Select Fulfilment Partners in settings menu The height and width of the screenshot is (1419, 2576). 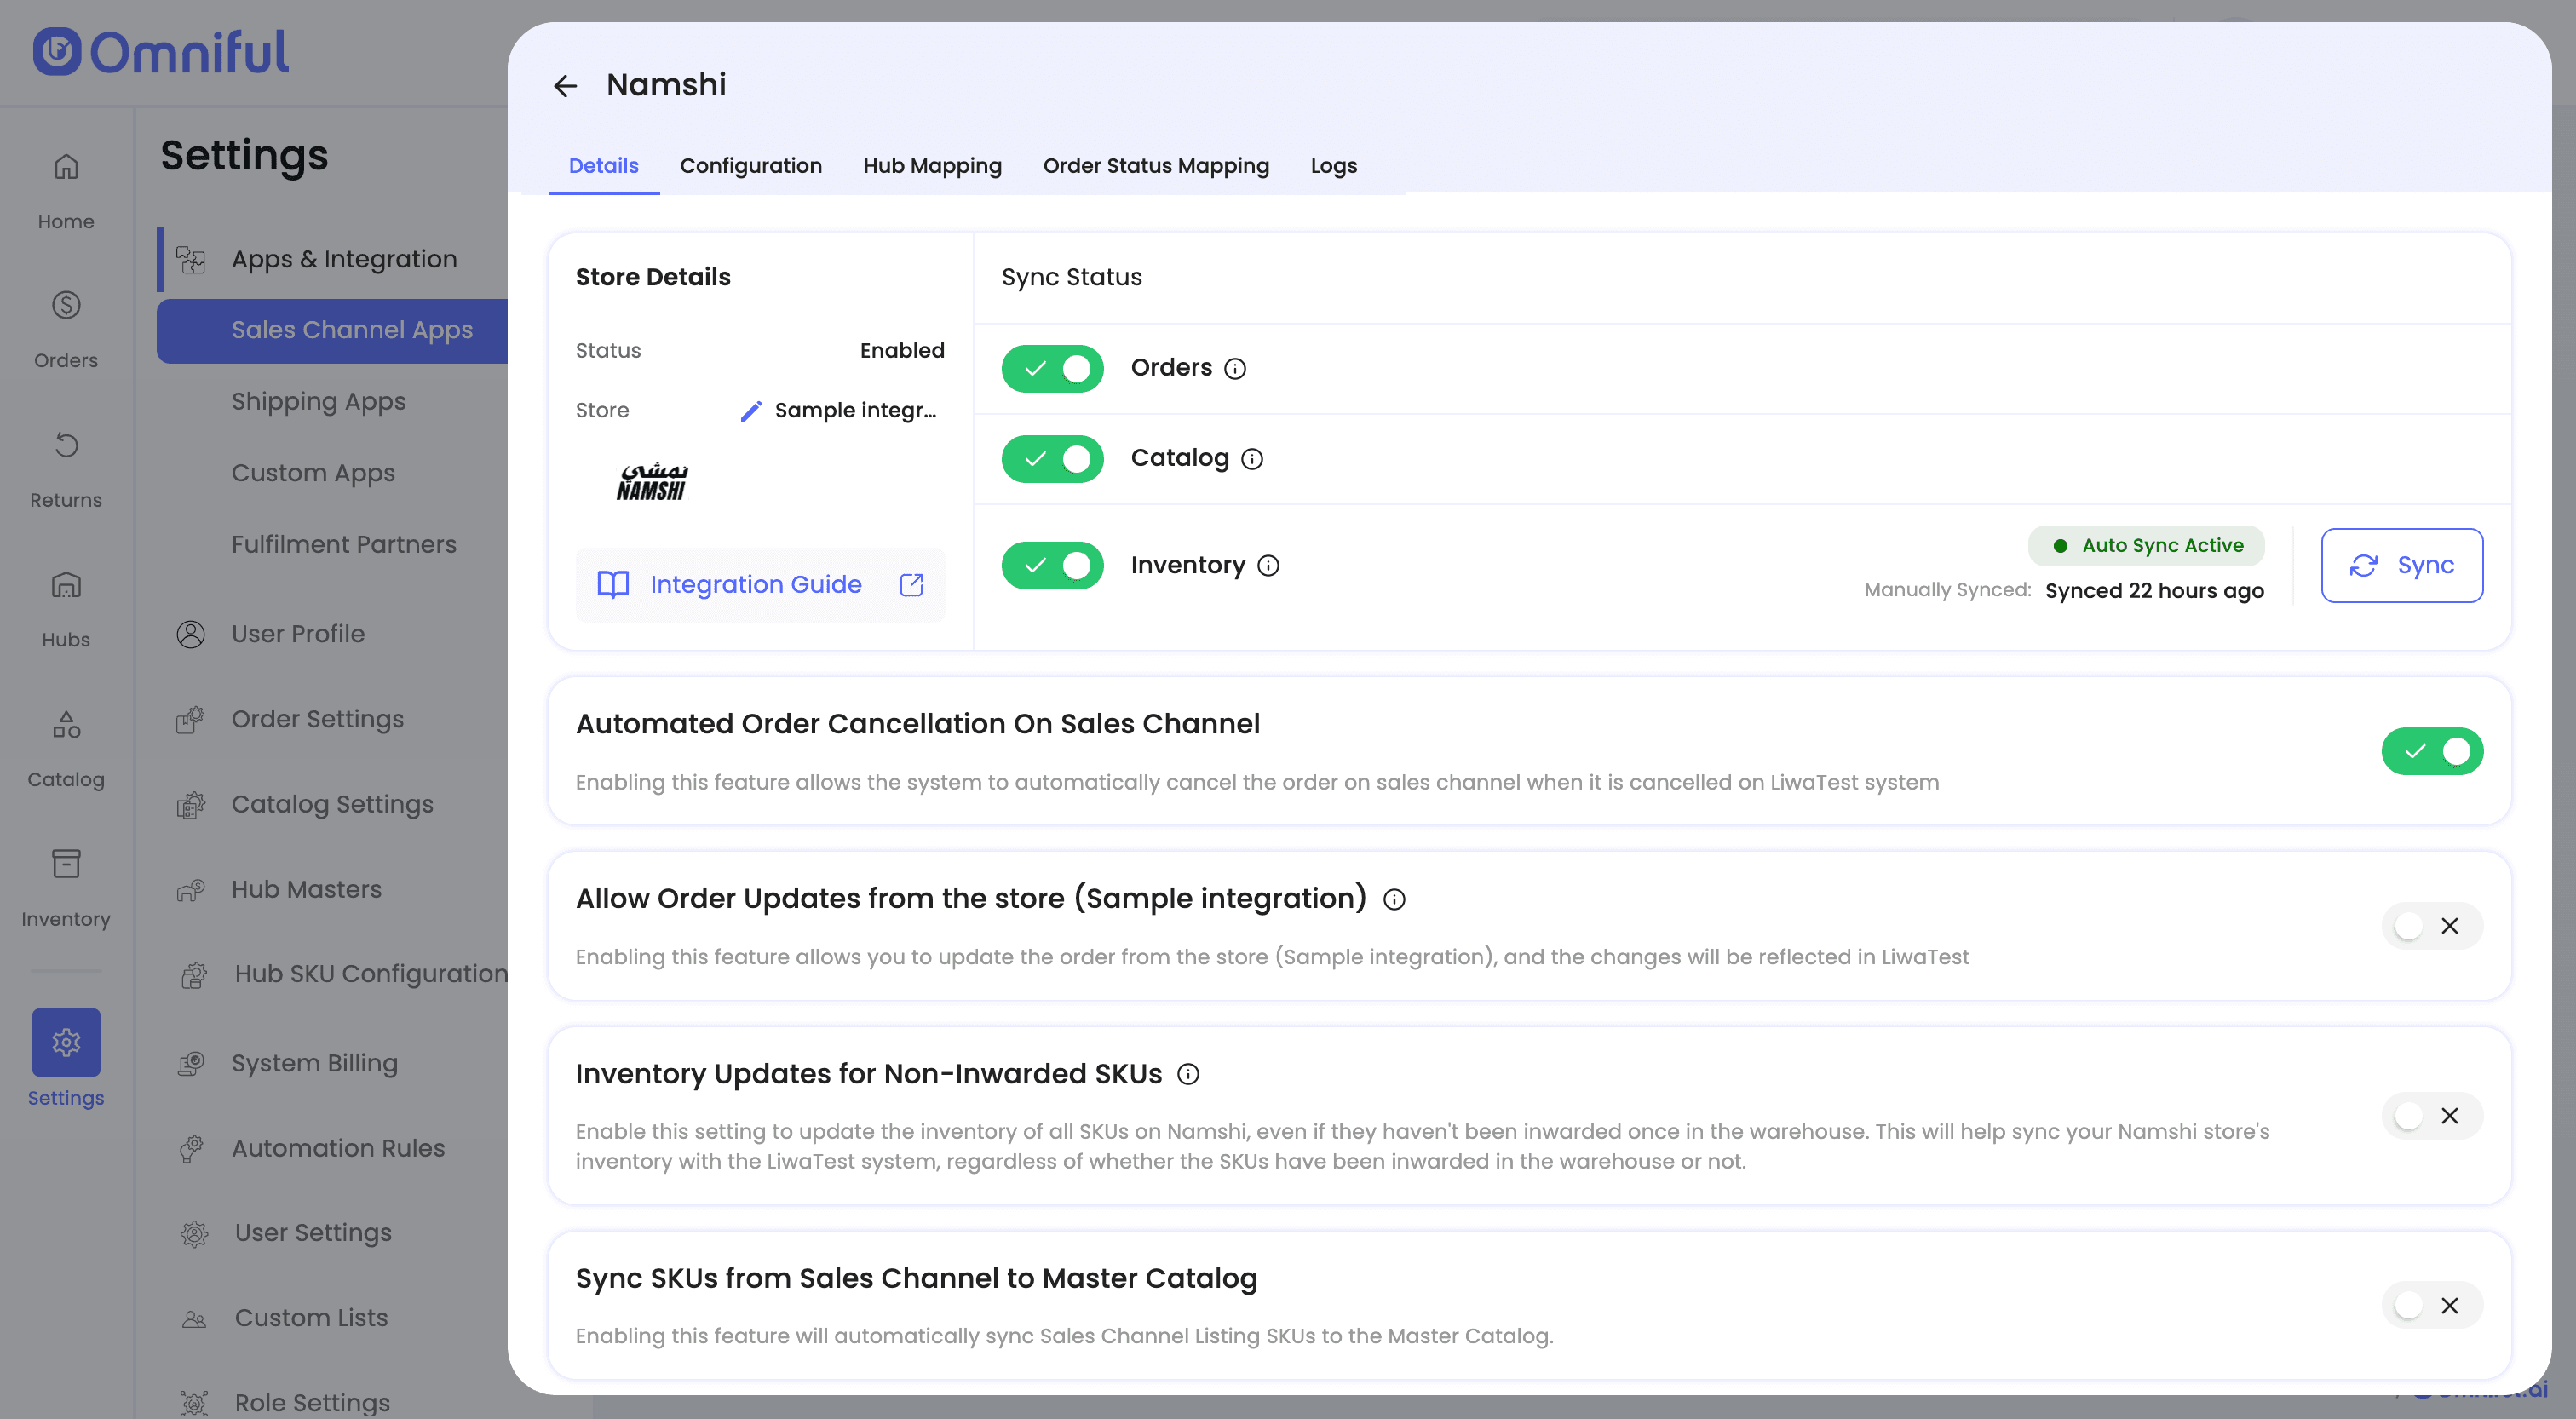344,545
